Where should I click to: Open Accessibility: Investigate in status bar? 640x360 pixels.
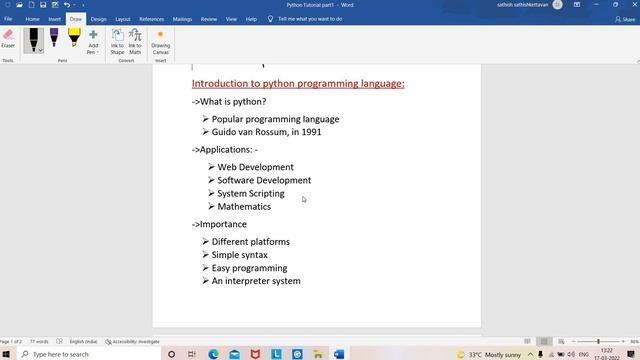coord(132,341)
